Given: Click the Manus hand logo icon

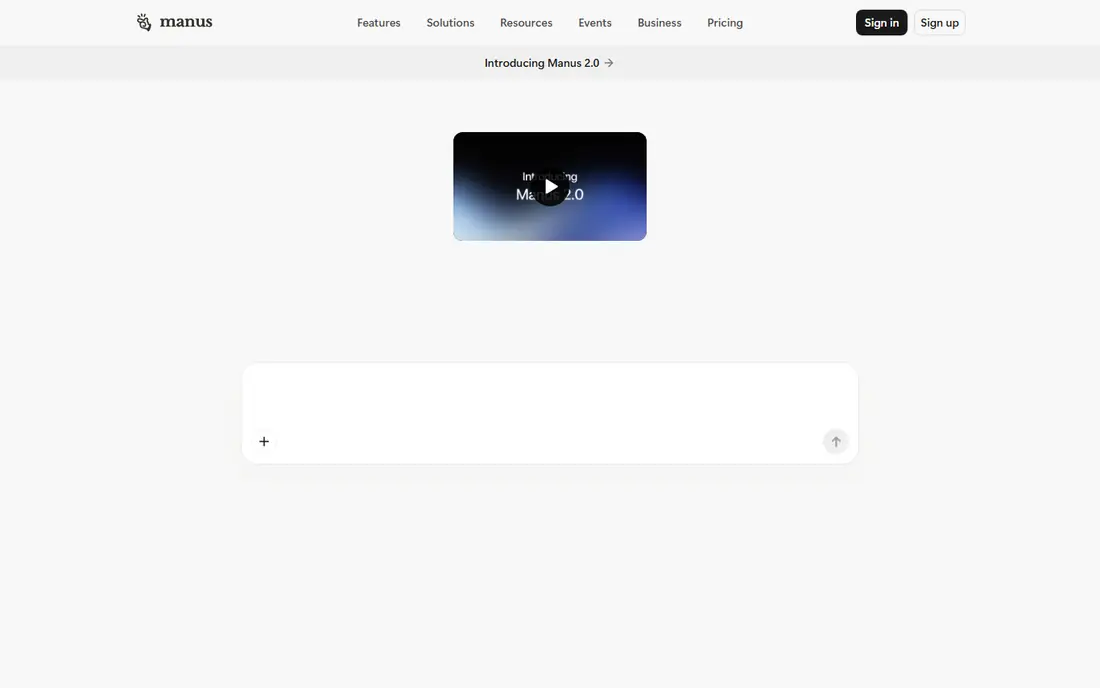Looking at the screenshot, I should pyautogui.click(x=144, y=22).
